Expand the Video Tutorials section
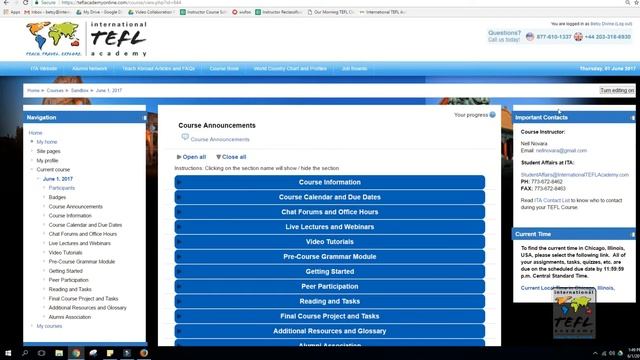This screenshot has width=640, height=360. click(x=330, y=242)
